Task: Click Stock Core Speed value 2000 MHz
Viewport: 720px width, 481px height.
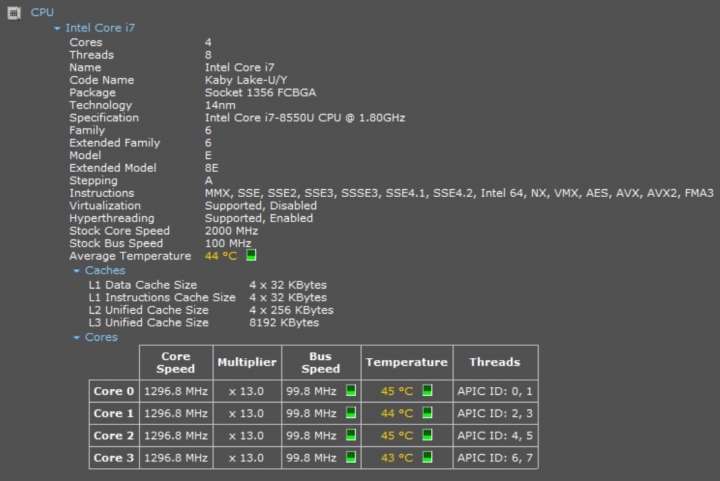Action: (231, 231)
